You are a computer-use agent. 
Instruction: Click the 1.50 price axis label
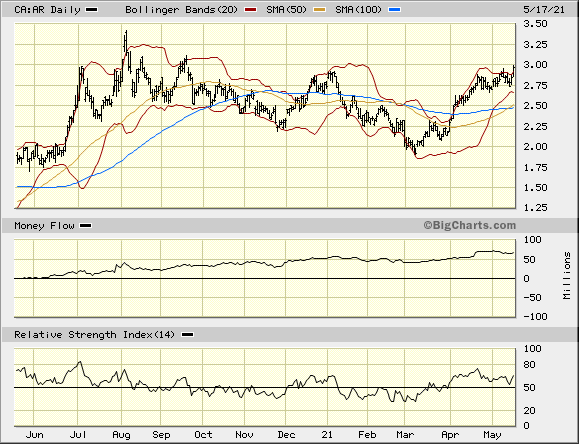pos(535,188)
